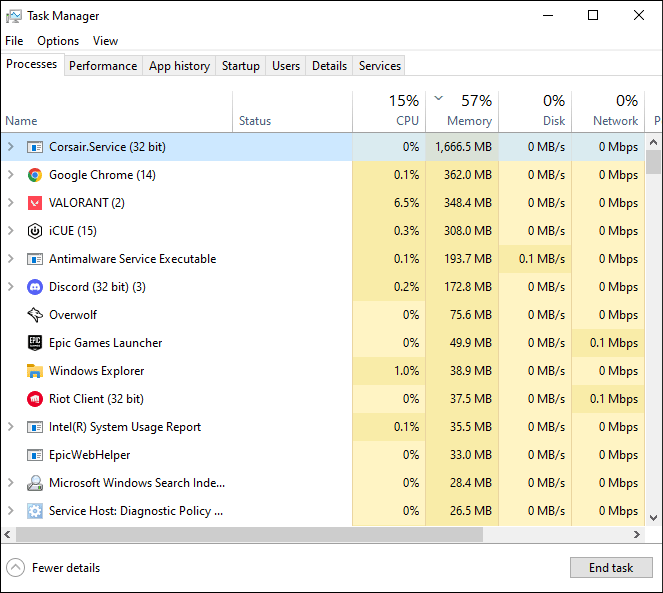Sort by the Status column header
Image resolution: width=663 pixels, height=593 pixels.
[x=292, y=112]
